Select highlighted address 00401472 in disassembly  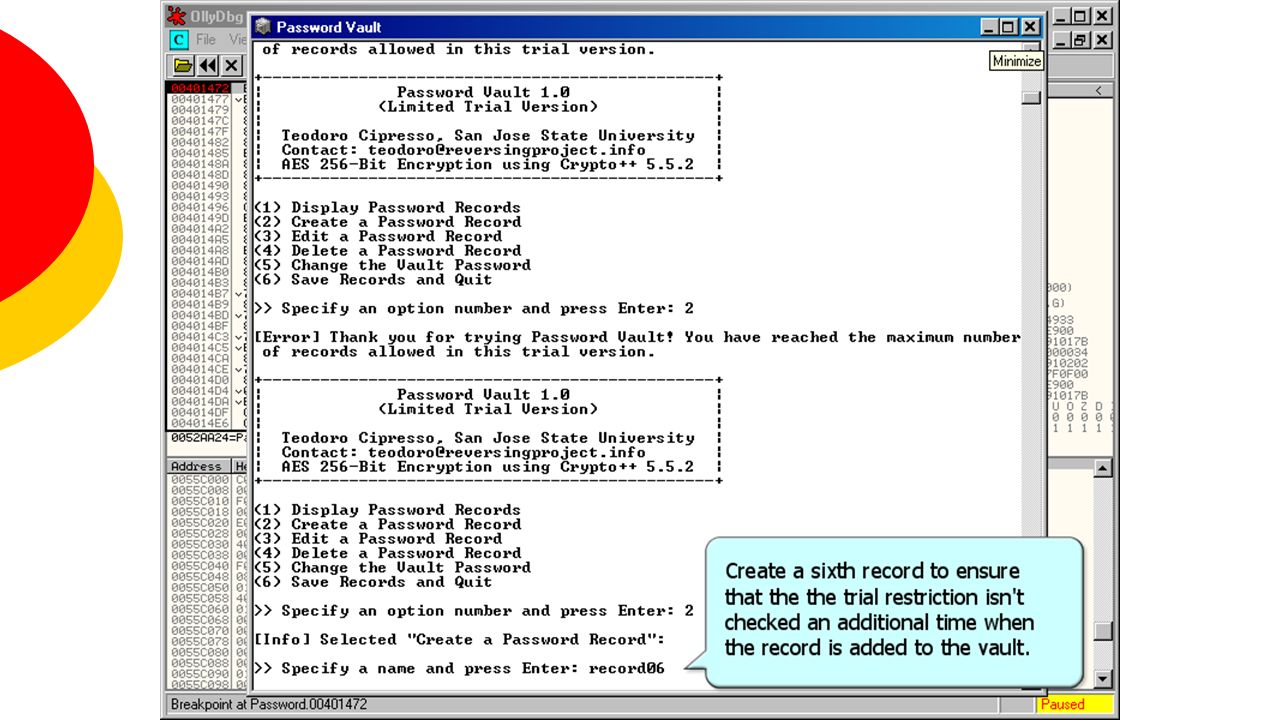coord(200,89)
